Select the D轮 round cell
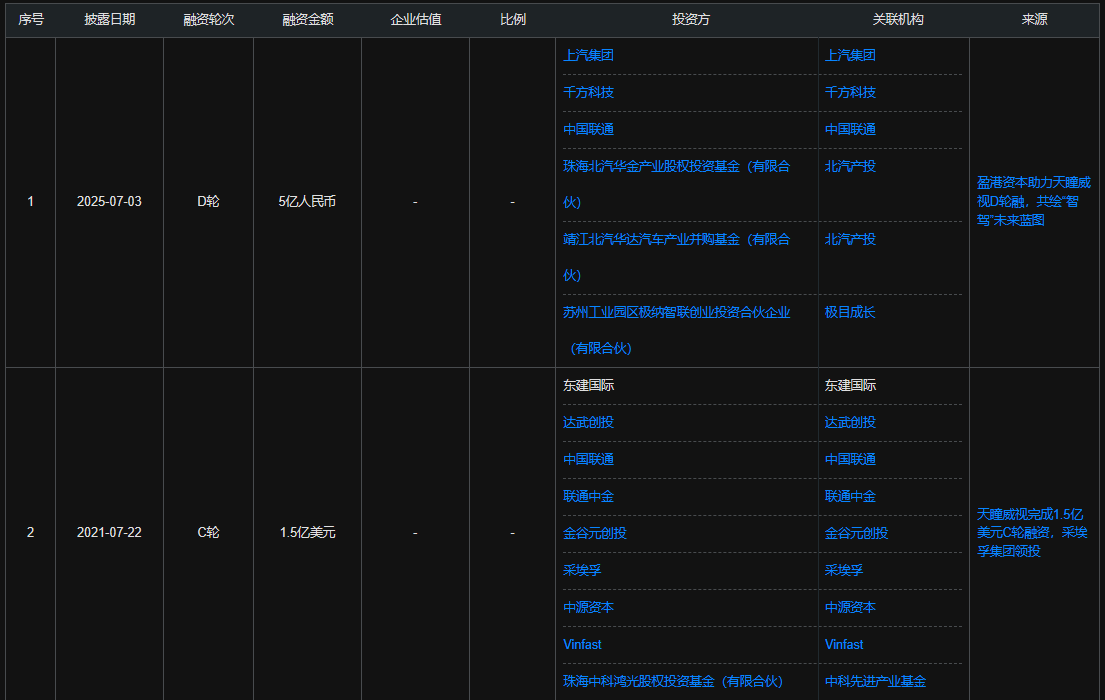 [x=209, y=202]
